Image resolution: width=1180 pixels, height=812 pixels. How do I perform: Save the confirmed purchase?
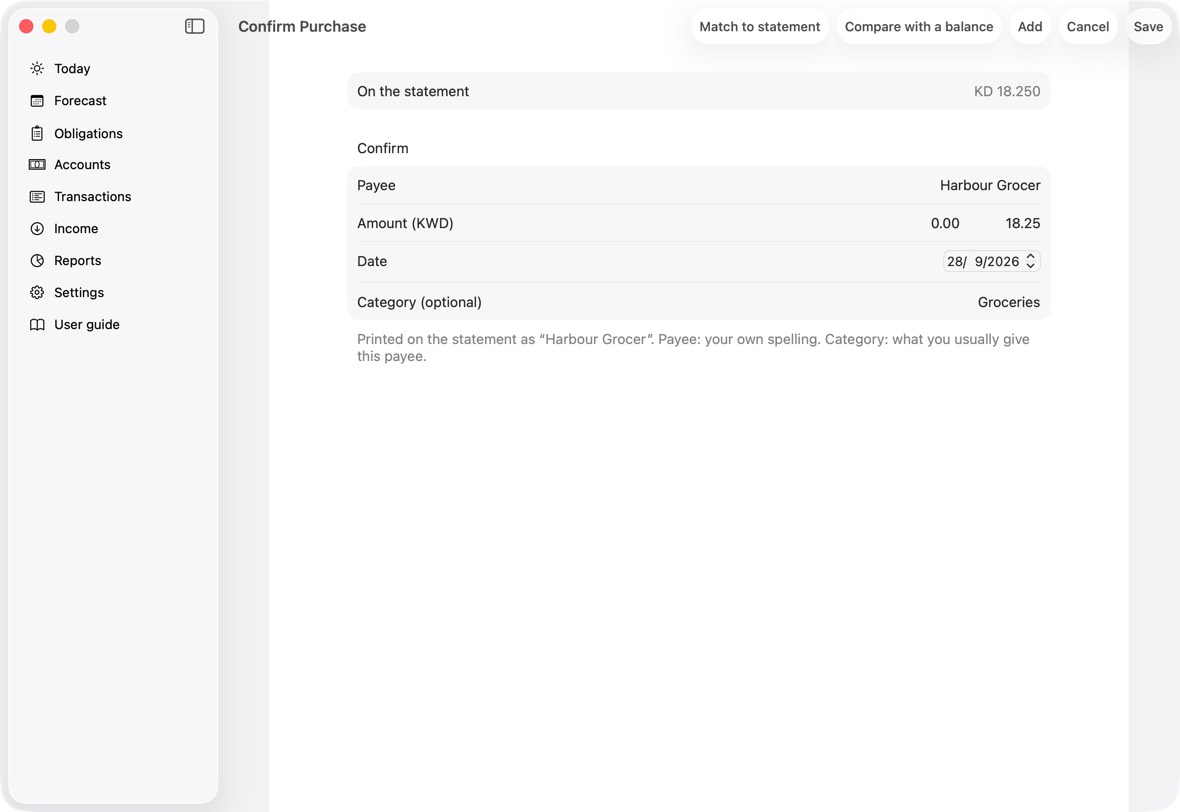pyautogui.click(x=1148, y=26)
